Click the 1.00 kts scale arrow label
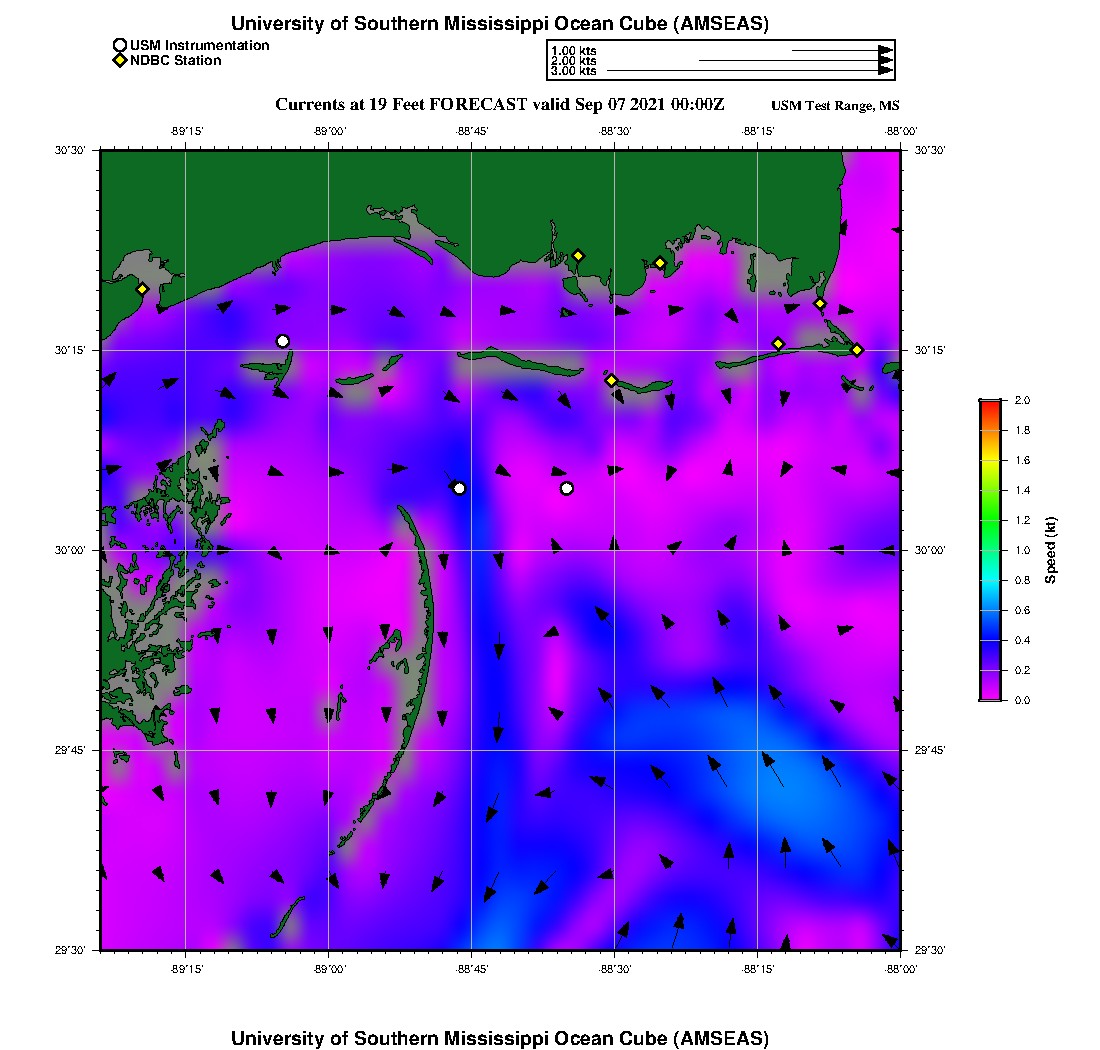Screen dimensions: 1100x1050 573,50
